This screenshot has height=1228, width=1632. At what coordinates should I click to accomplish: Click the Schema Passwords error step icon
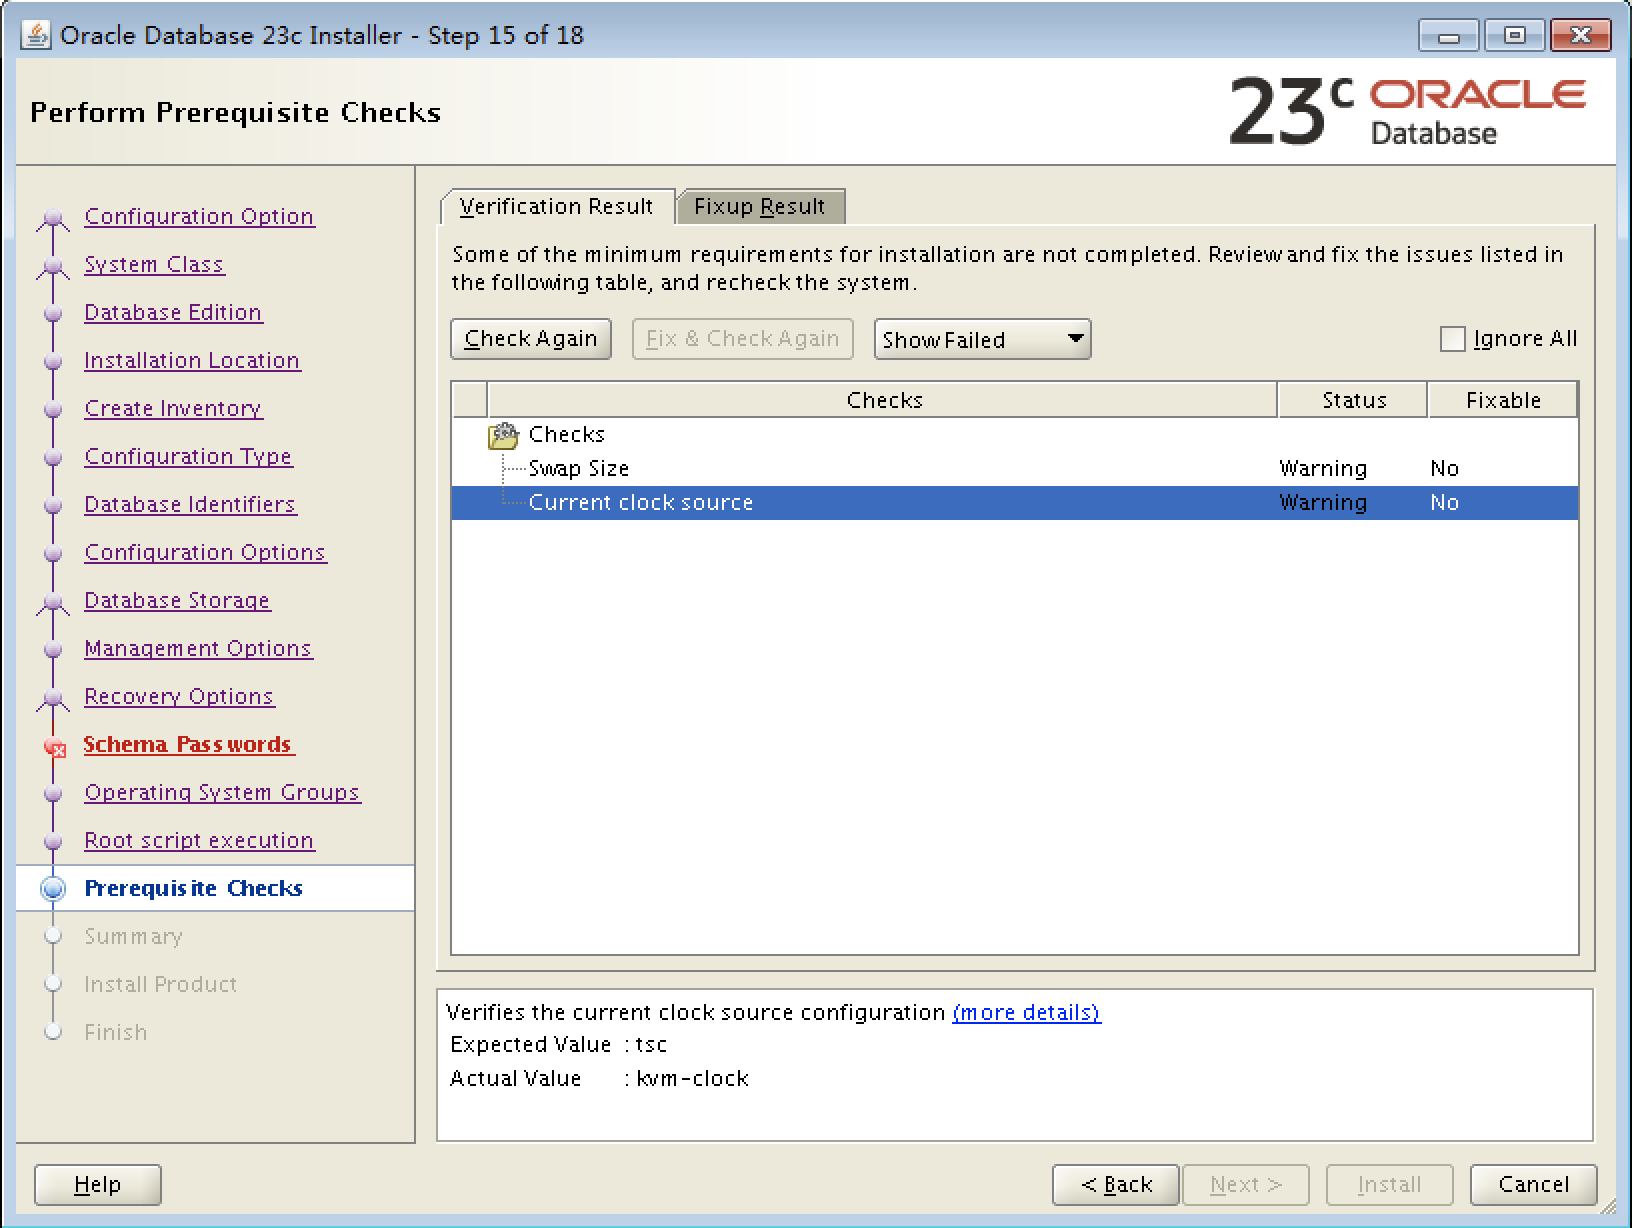tap(55, 746)
